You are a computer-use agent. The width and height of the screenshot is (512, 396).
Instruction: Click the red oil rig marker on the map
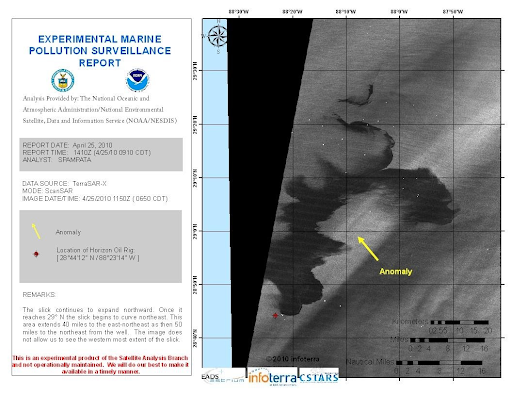275,315
